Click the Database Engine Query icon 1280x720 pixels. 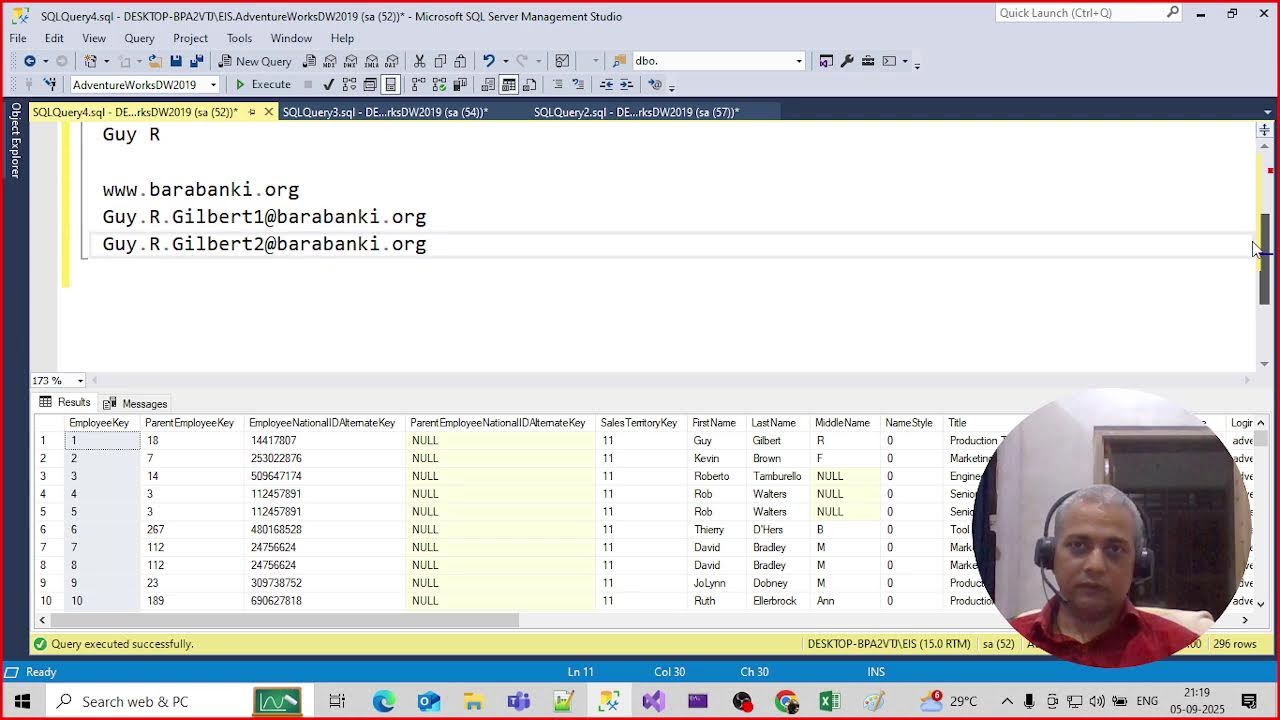(309, 61)
